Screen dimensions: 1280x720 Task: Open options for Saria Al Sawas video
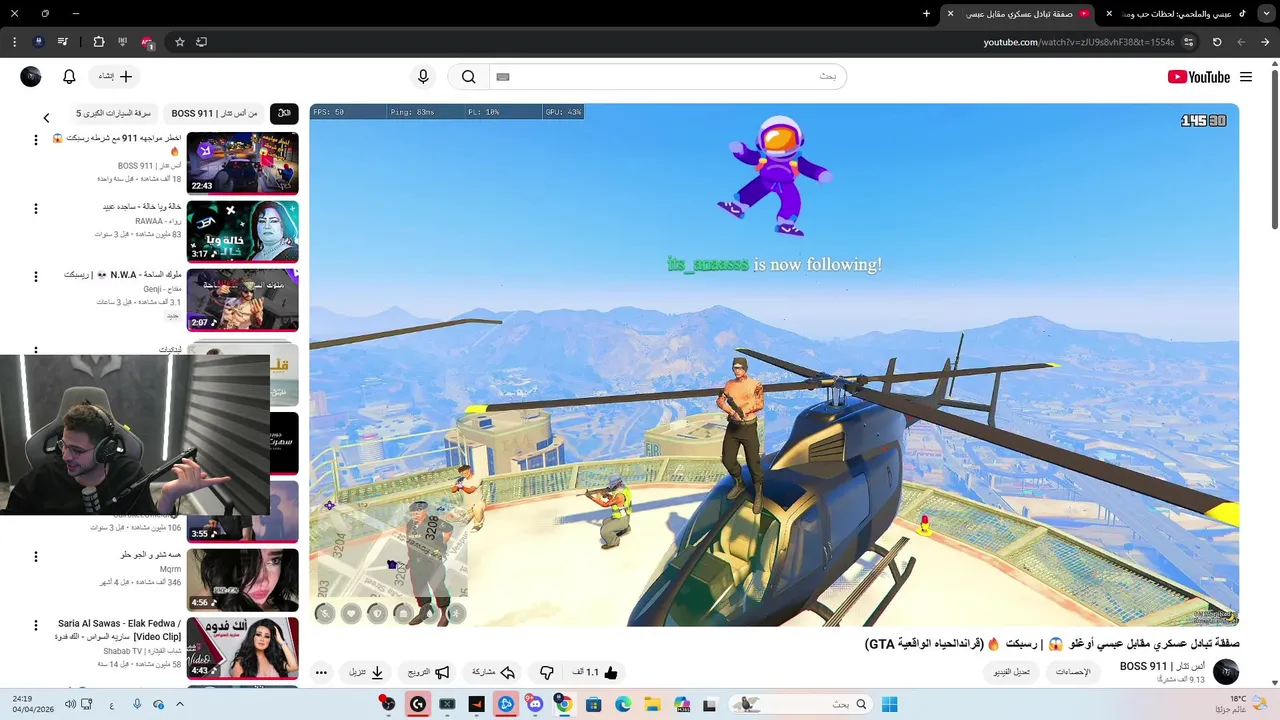point(36,625)
